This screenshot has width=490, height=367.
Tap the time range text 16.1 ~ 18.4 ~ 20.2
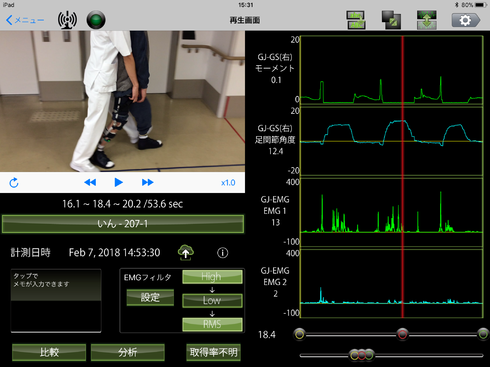click(122, 204)
